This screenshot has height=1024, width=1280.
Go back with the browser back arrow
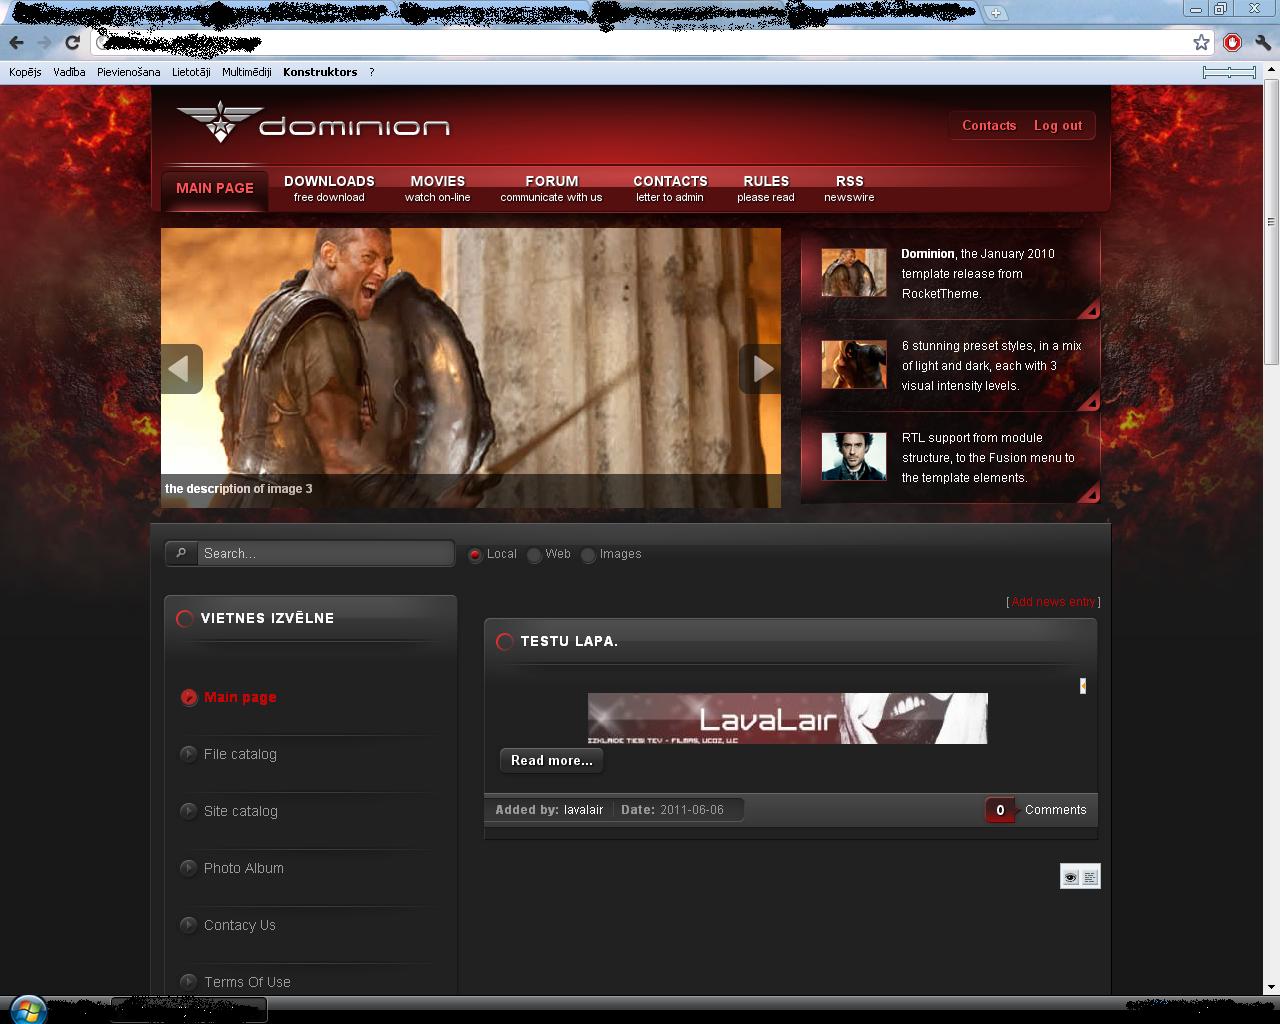16,42
